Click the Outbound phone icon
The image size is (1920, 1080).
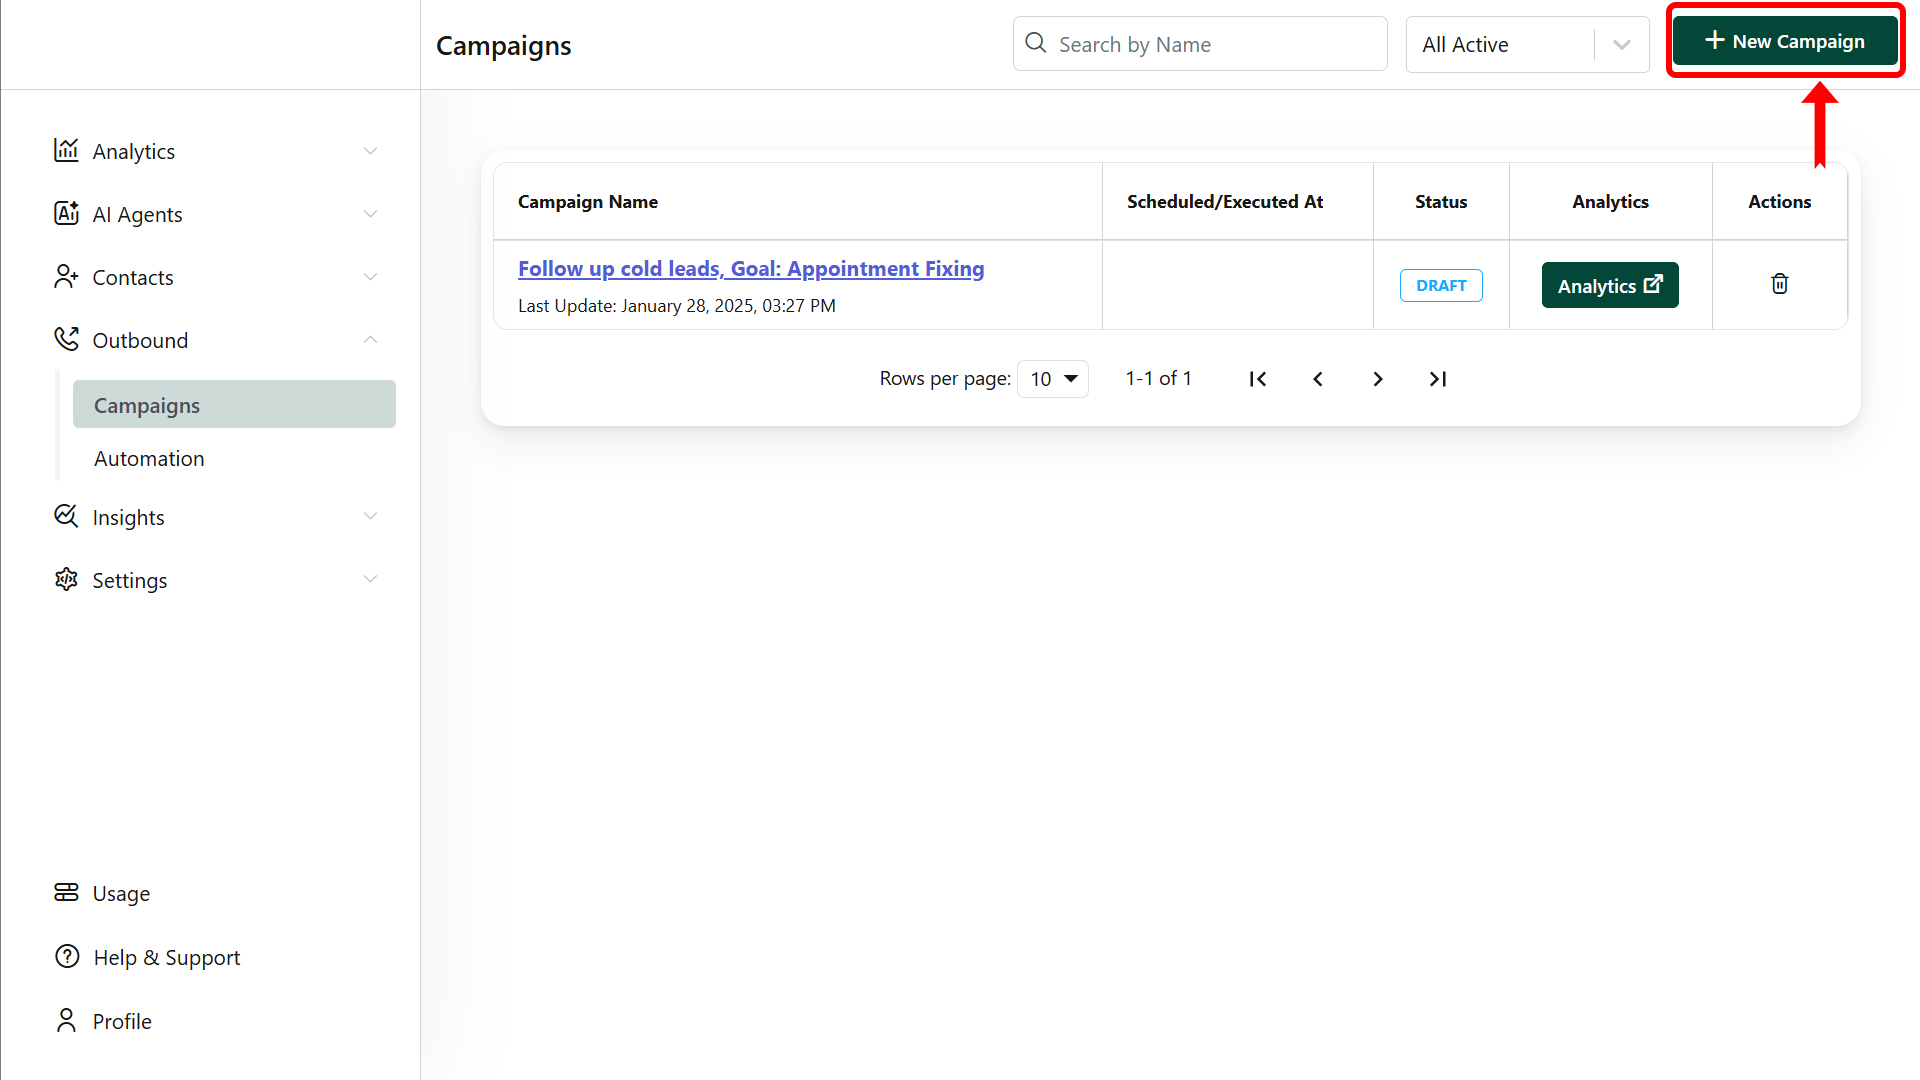(x=66, y=339)
